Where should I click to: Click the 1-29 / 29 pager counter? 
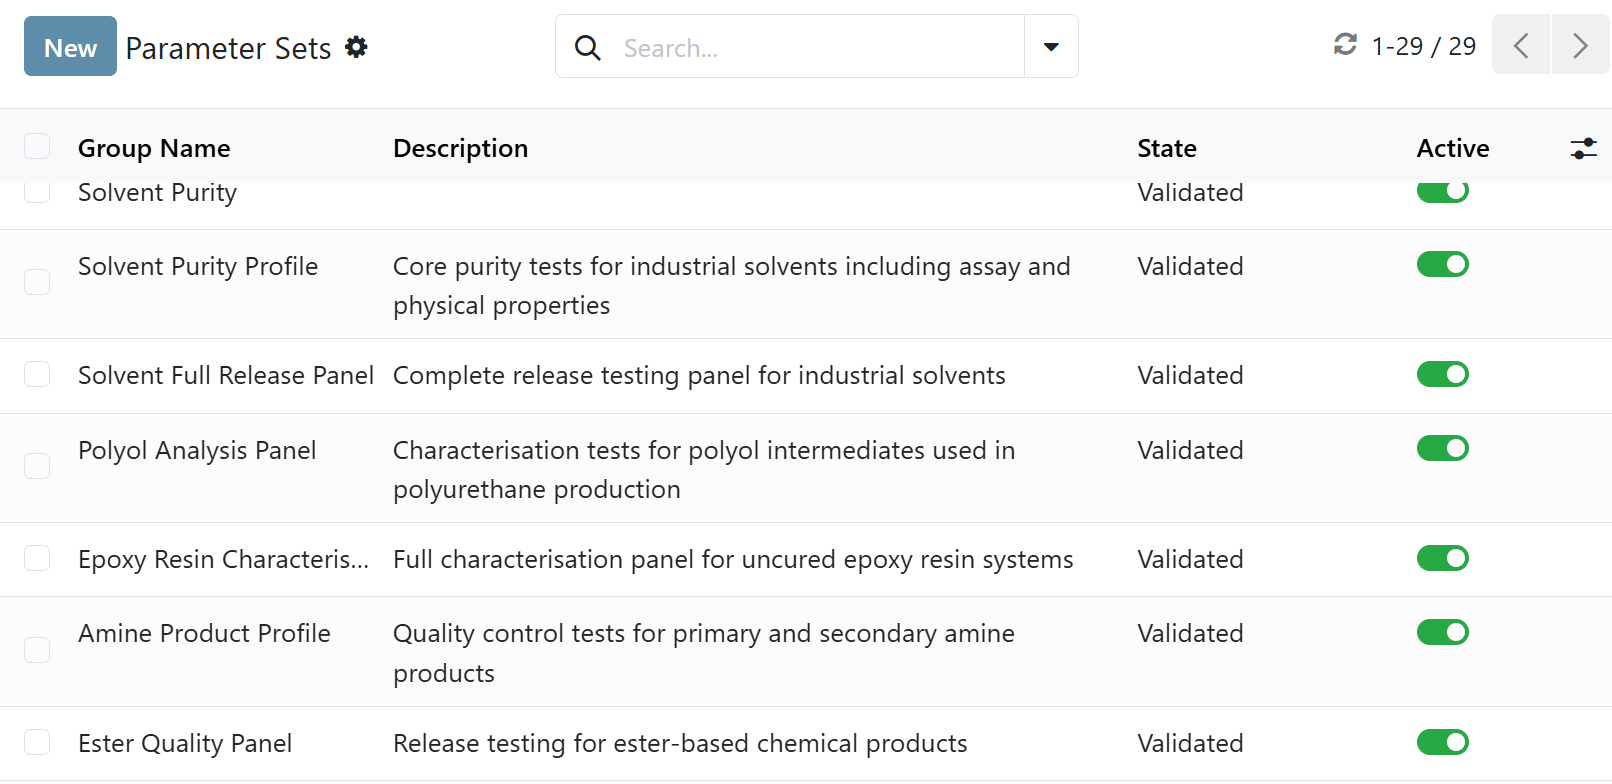pos(1423,46)
